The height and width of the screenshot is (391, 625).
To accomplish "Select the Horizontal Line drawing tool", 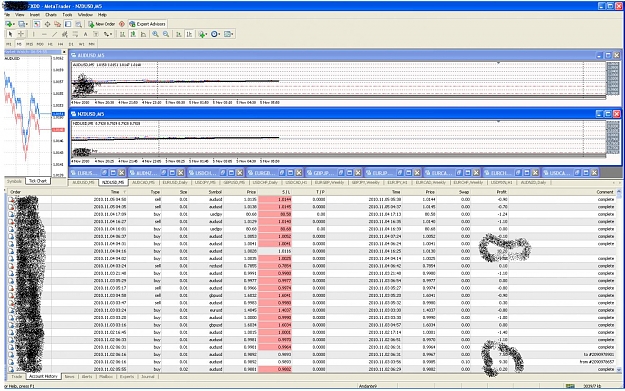I will [44, 34].
